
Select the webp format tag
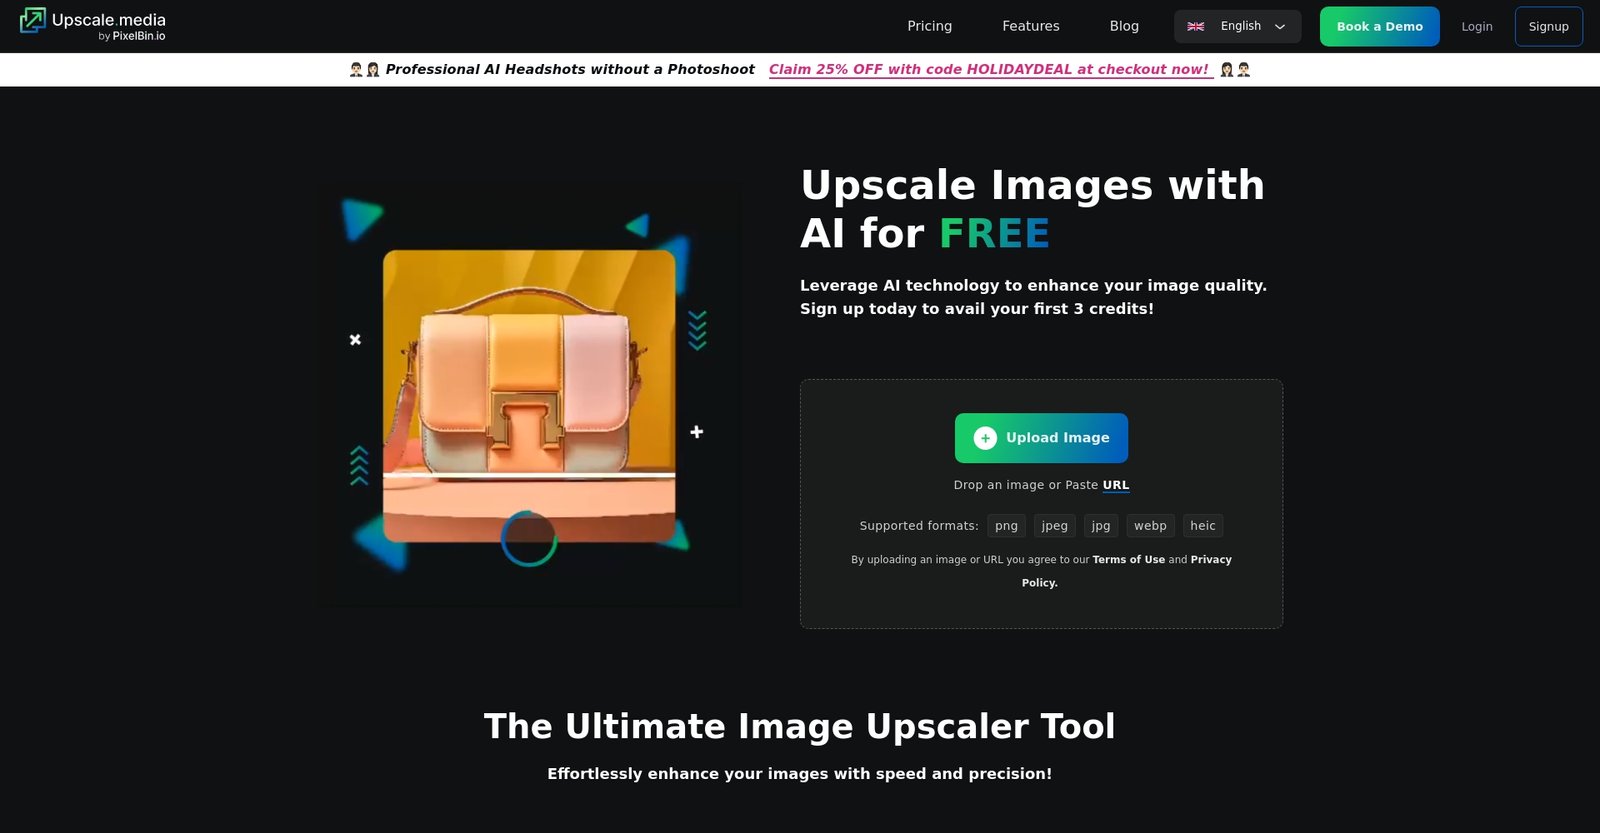point(1150,526)
